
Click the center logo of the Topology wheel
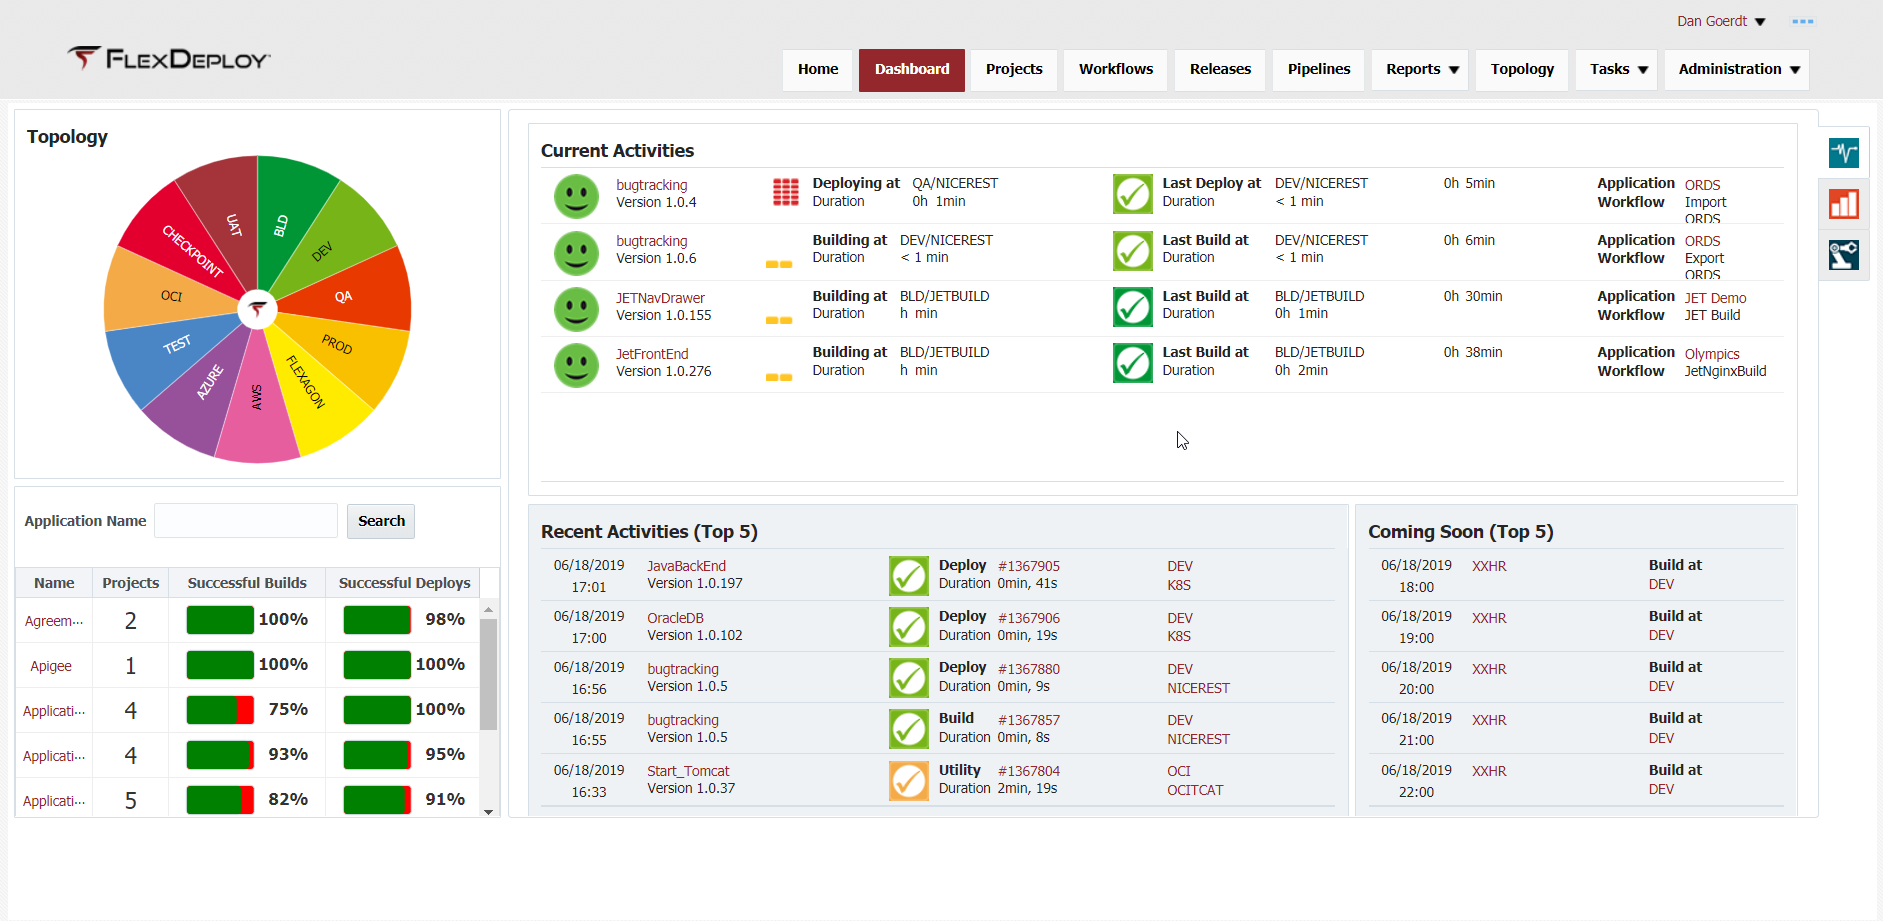(257, 309)
